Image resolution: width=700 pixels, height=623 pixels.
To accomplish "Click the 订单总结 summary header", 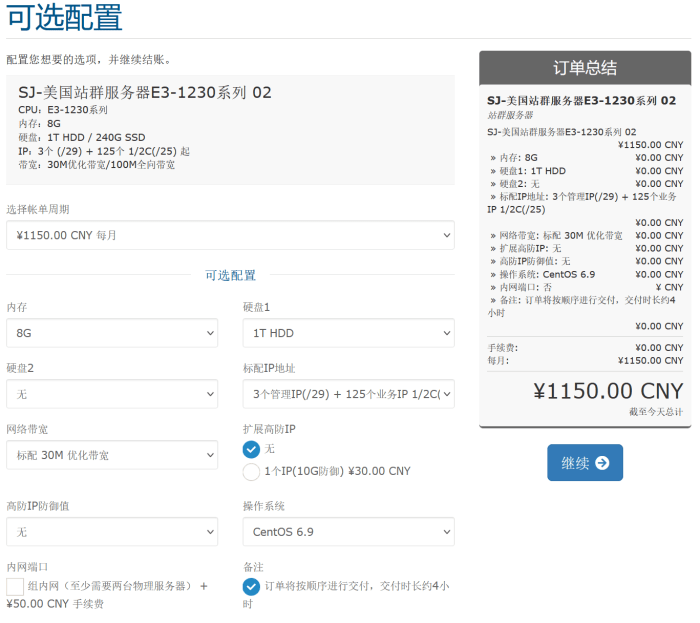I will pyautogui.click(x=585, y=68).
